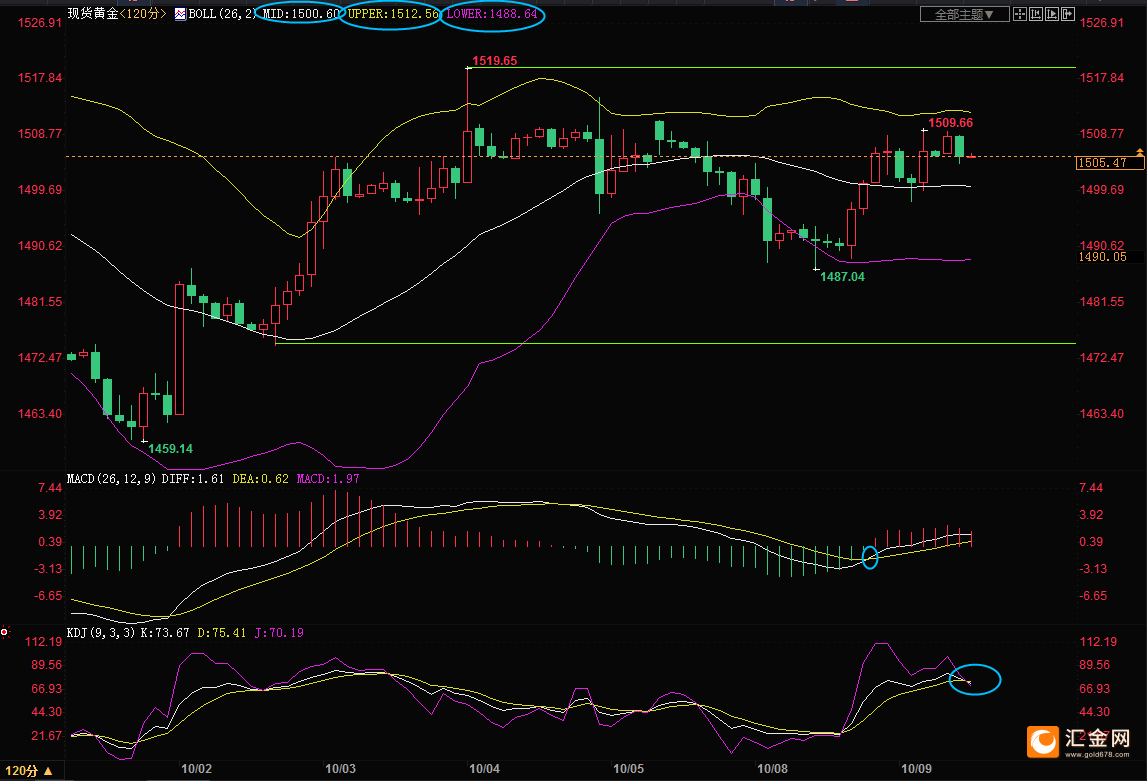This screenshot has width=1147, height=781.
Task: Click the K:73.67 reading
Action: [165, 633]
